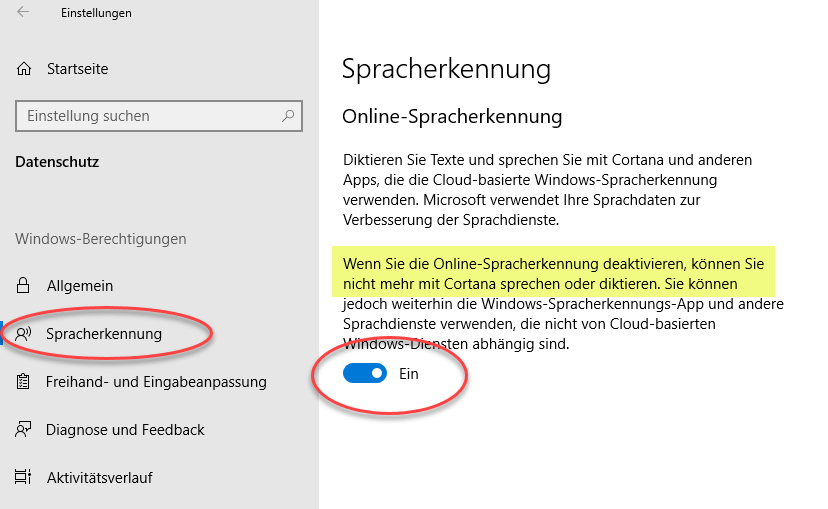Click the Diagnose und Feedback person icon
828x509 pixels.
pyautogui.click(x=23, y=430)
